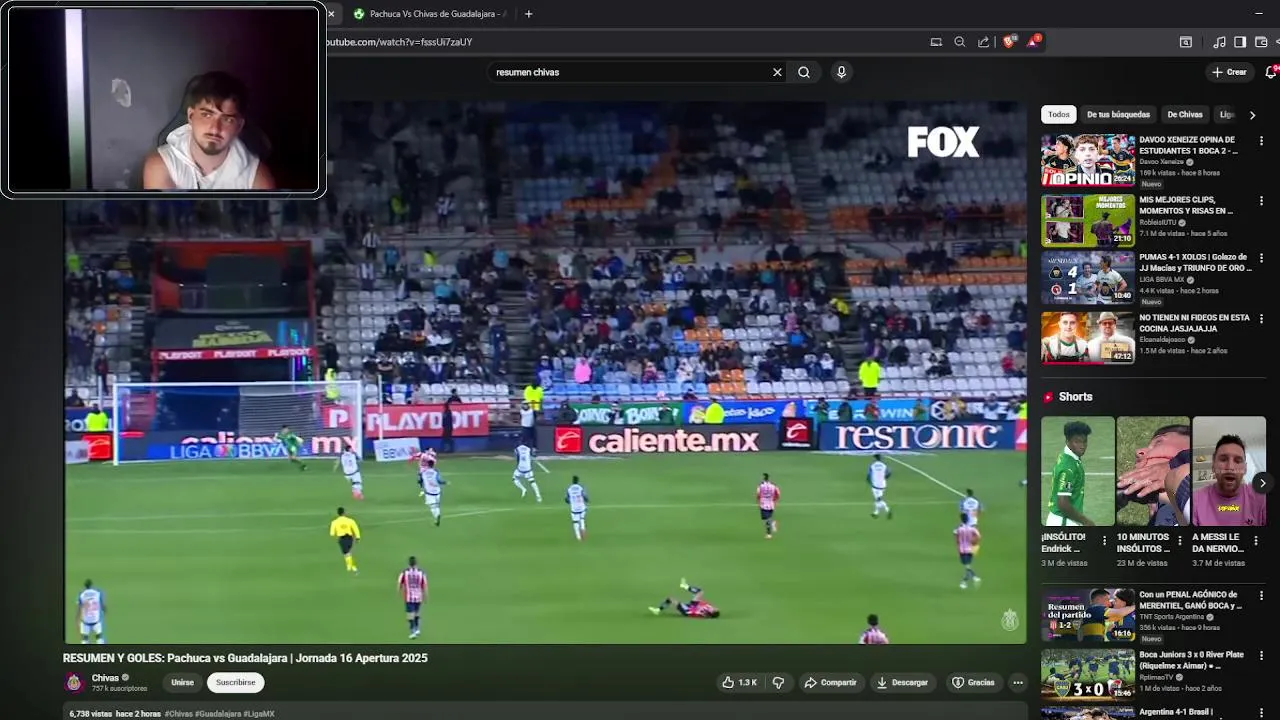
Task: Open a new browser tab with plus
Action: 528,14
